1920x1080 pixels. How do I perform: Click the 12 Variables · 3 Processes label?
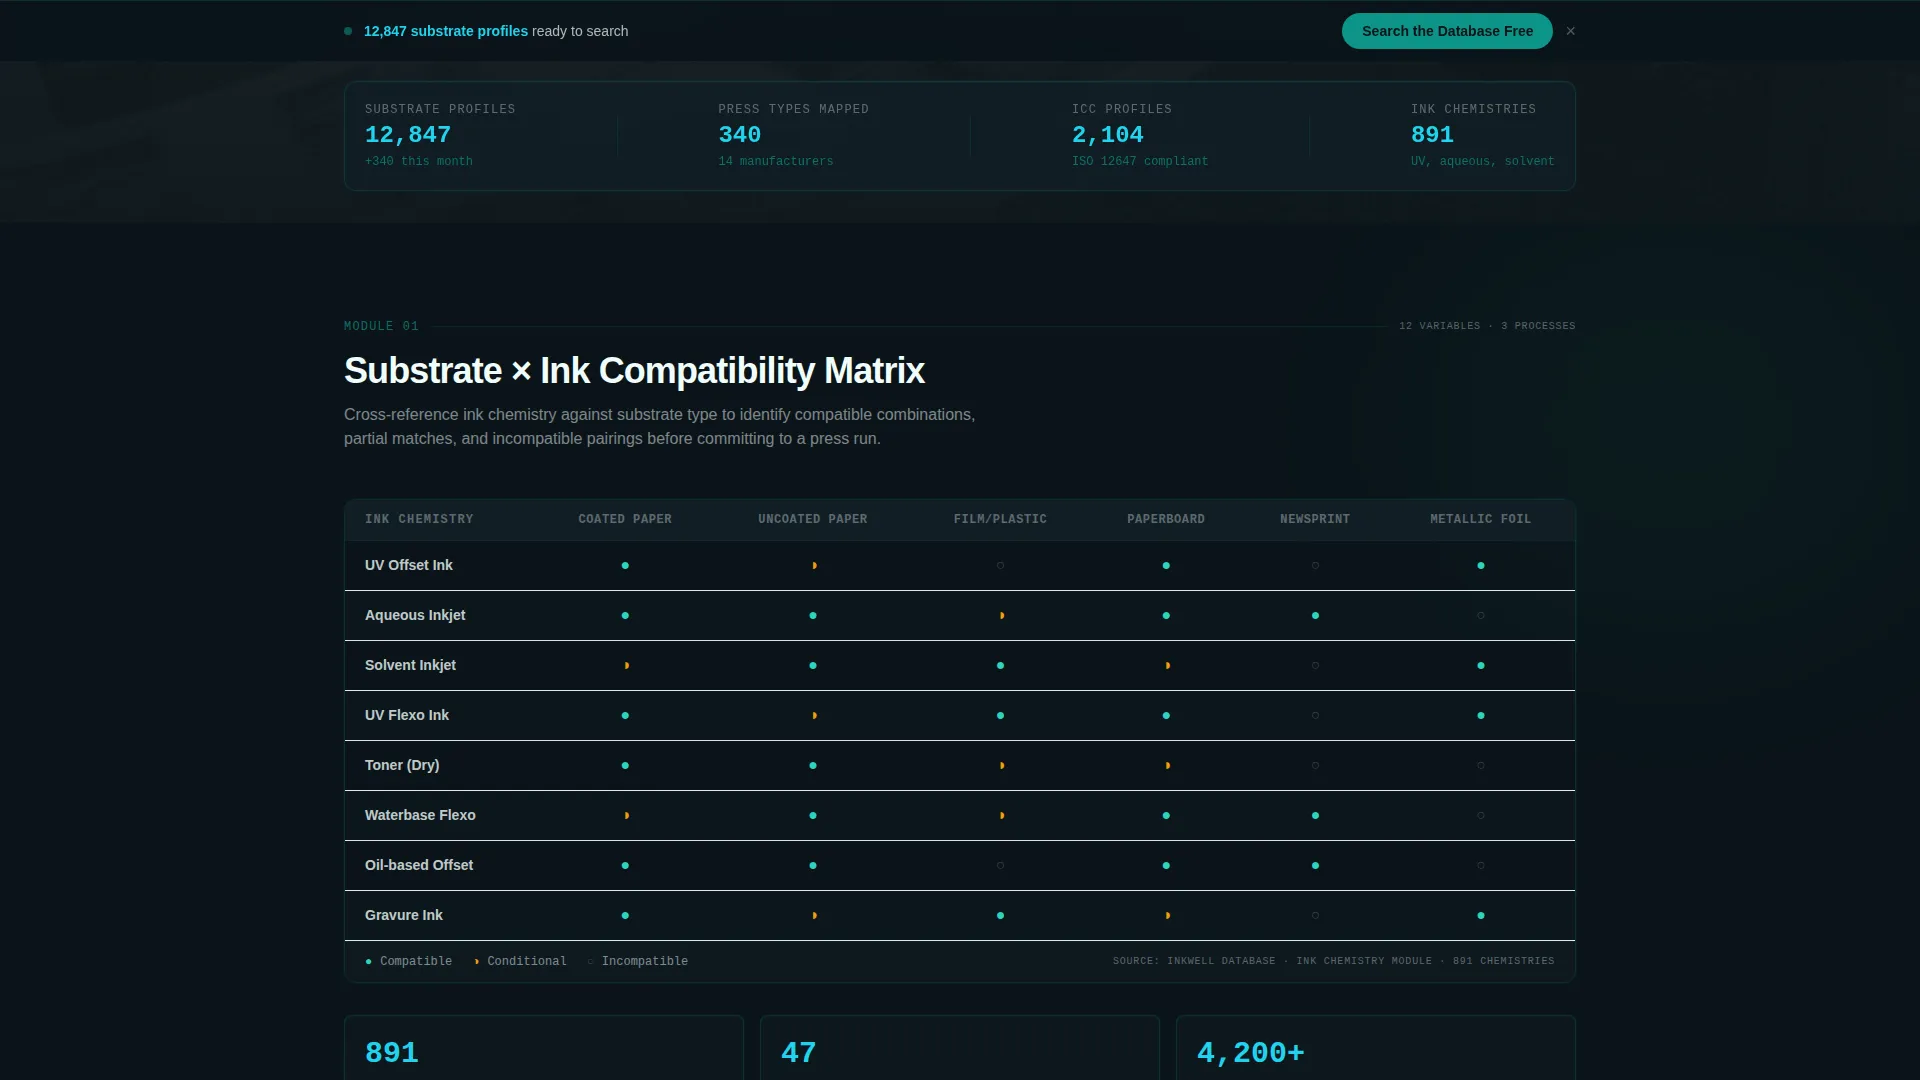tap(1487, 326)
